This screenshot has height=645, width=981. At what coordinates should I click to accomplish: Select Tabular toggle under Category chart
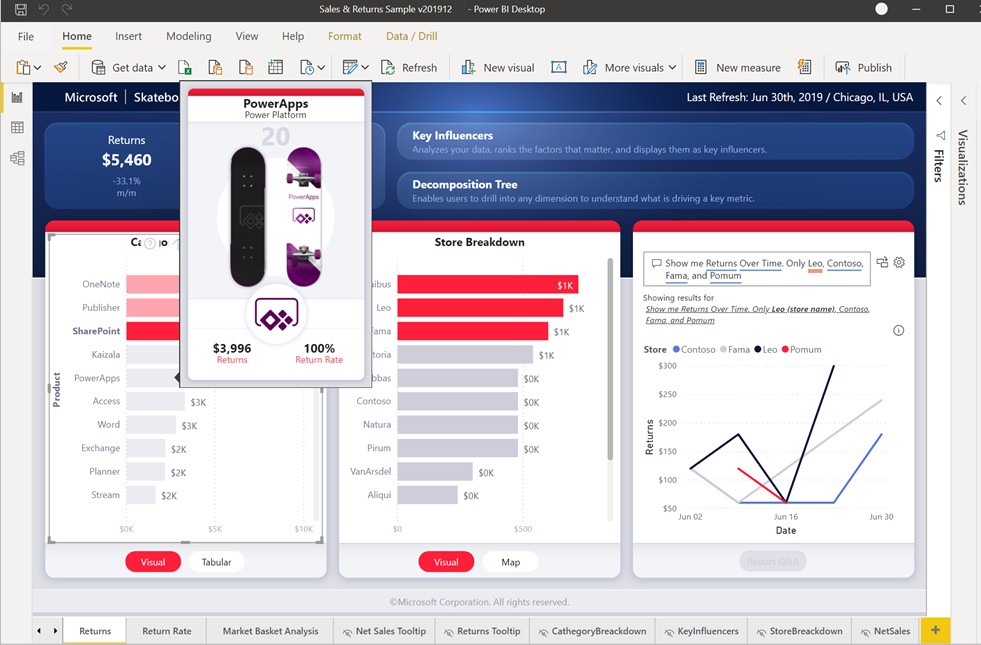pyautogui.click(x=216, y=562)
